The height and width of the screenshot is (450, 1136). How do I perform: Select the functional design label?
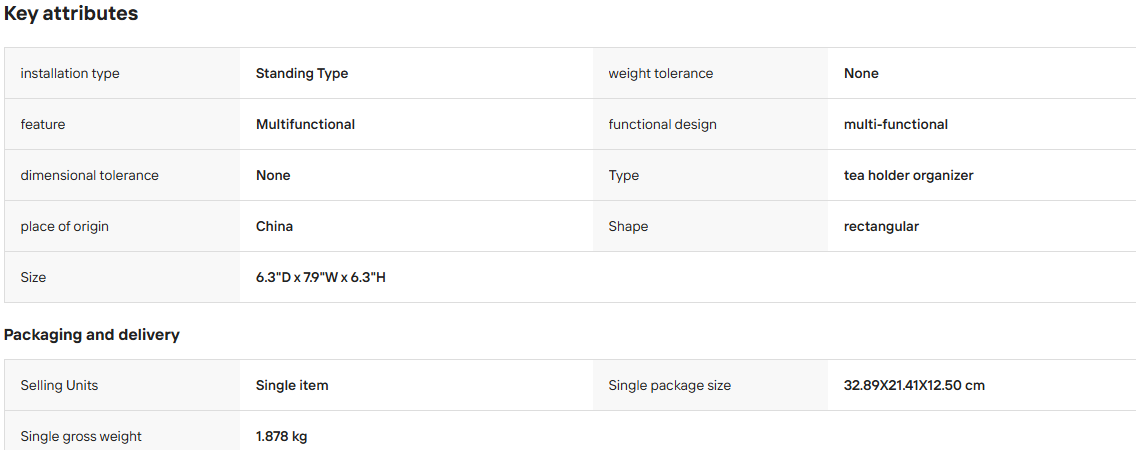pos(662,125)
